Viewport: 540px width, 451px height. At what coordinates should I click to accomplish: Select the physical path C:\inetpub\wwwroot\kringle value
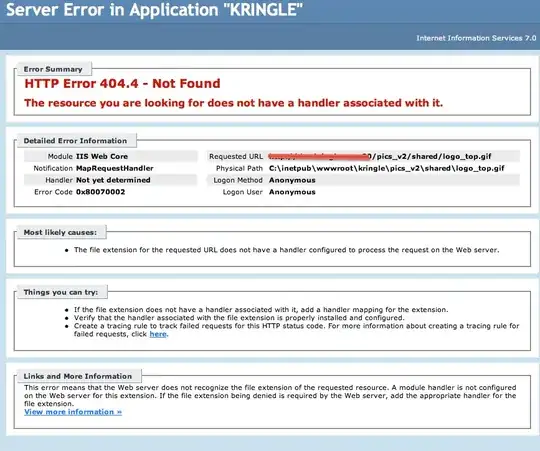point(387,168)
